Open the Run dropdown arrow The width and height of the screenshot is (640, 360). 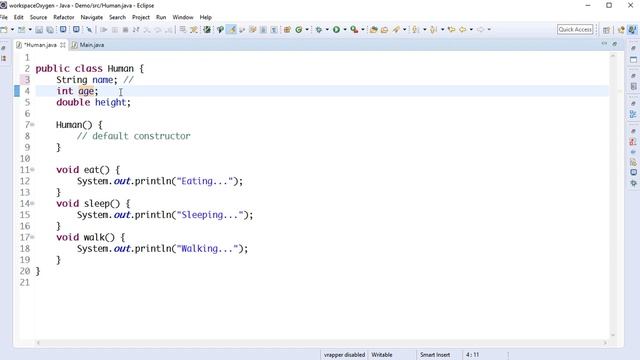click(345, 29)
